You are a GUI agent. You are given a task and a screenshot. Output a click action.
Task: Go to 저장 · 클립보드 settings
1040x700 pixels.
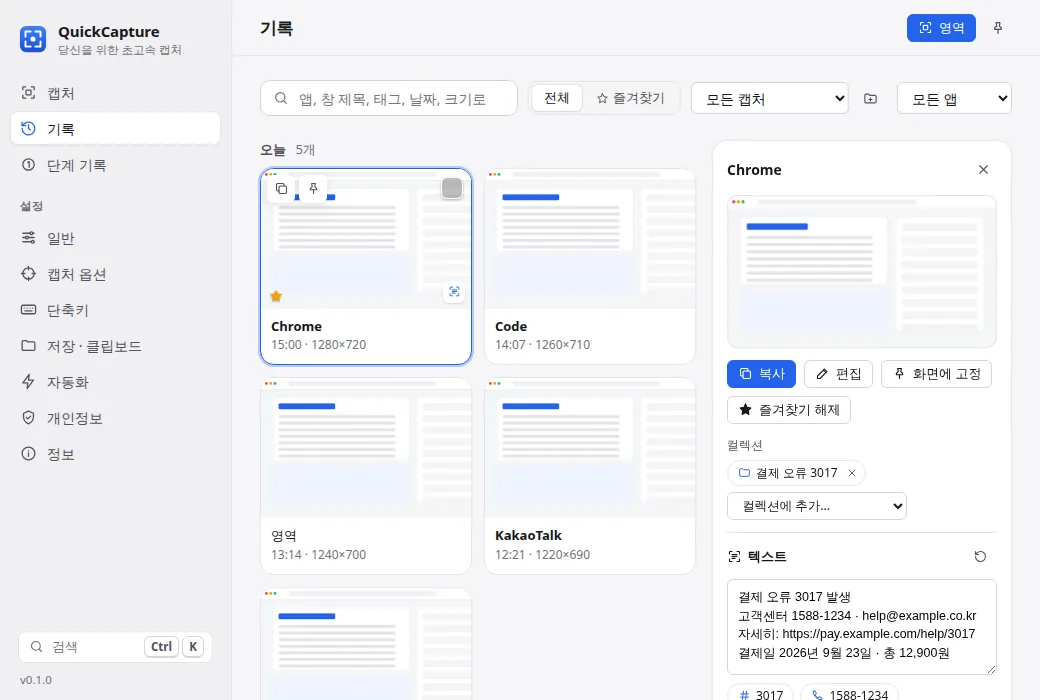(x=115, y=346)
